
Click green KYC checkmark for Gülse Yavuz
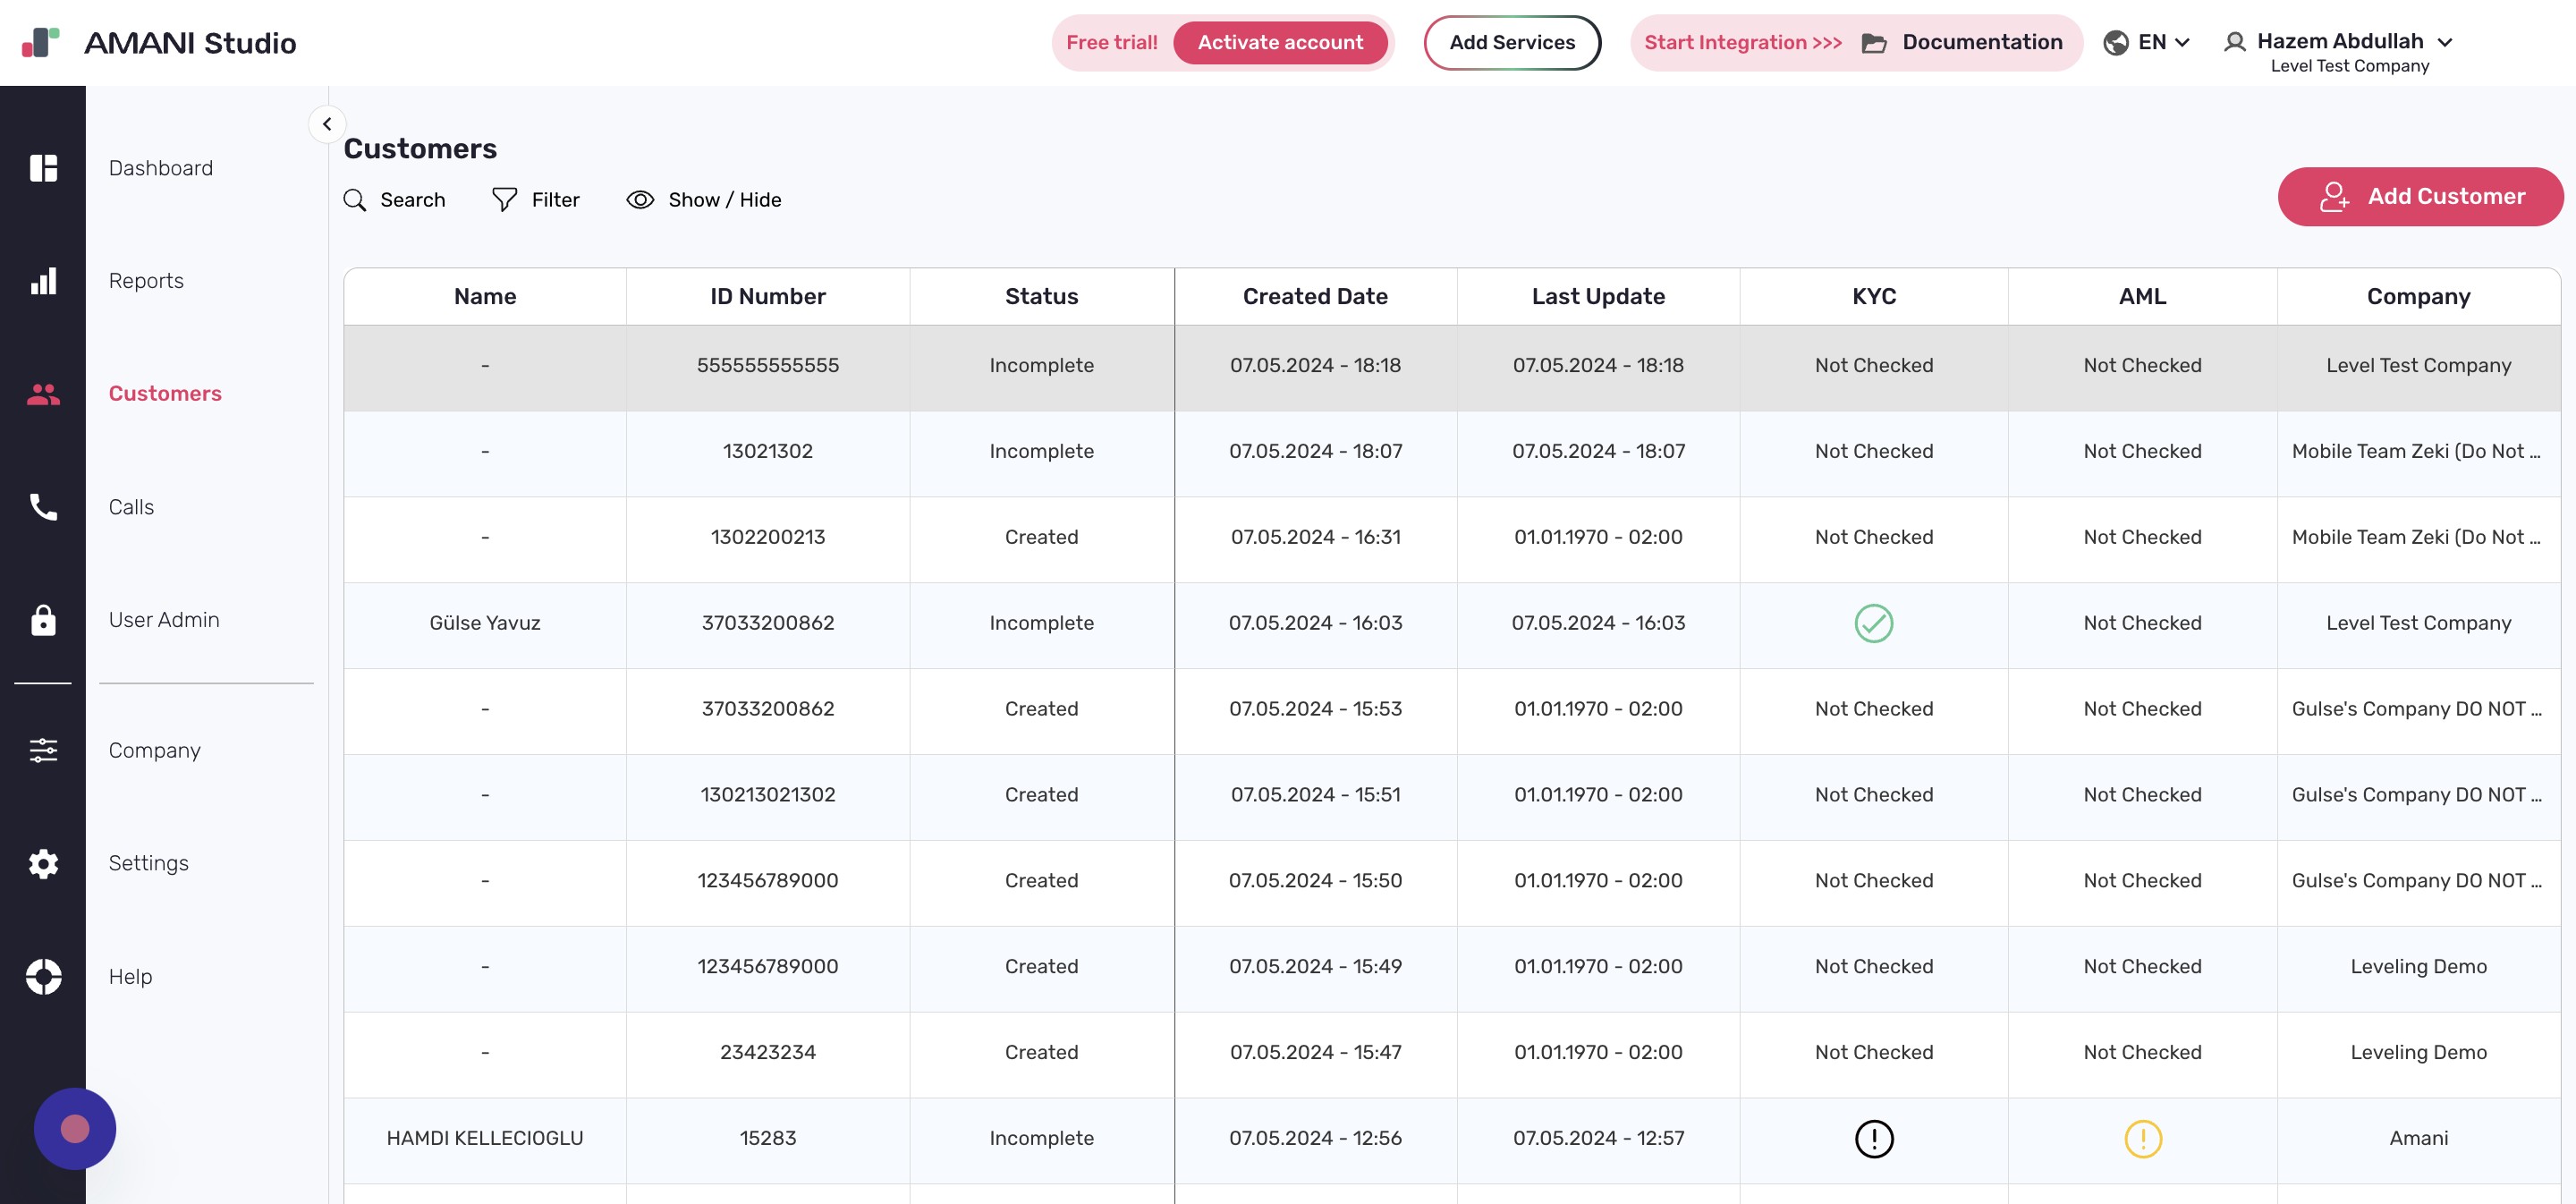(1873, 623)
